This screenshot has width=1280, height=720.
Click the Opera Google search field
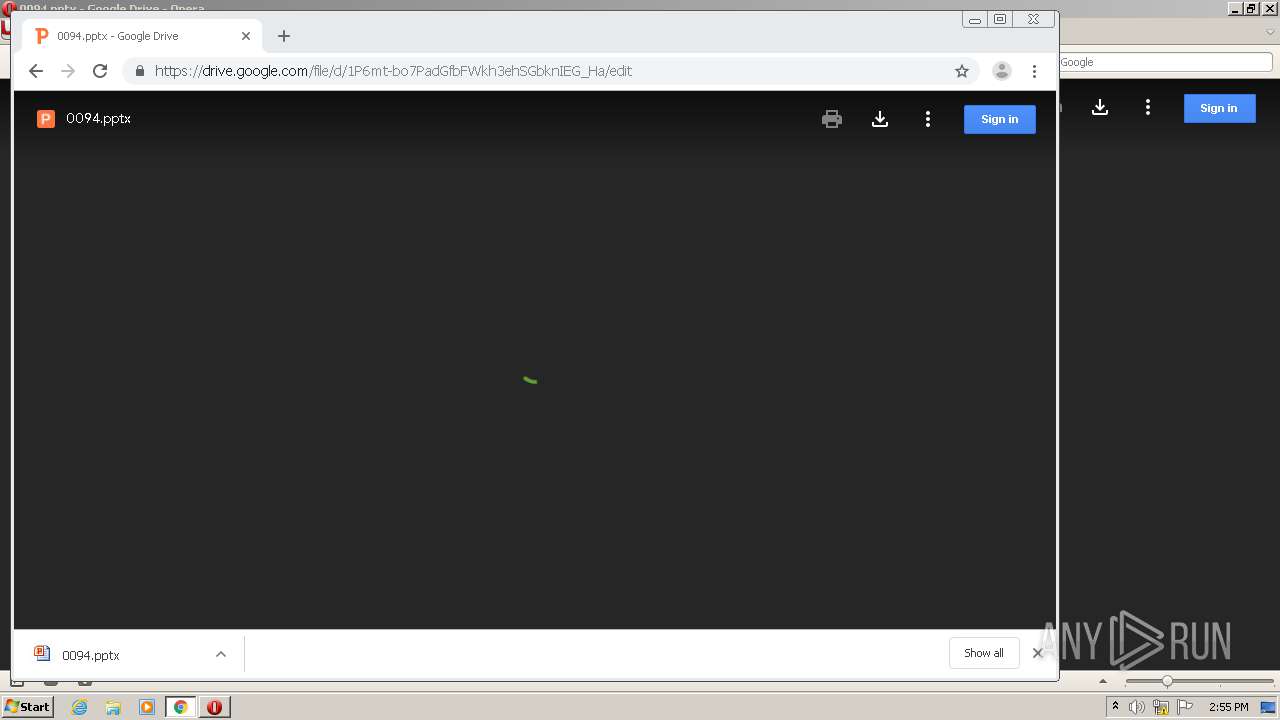tap(1165, 62)
